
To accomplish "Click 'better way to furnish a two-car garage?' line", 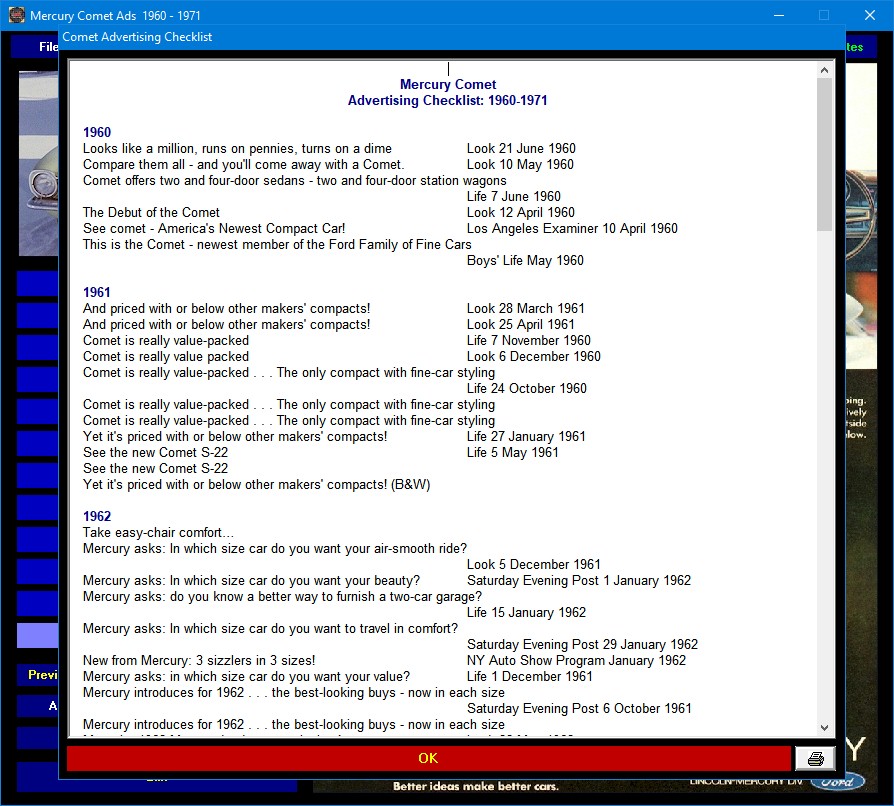I will (282, 596).
